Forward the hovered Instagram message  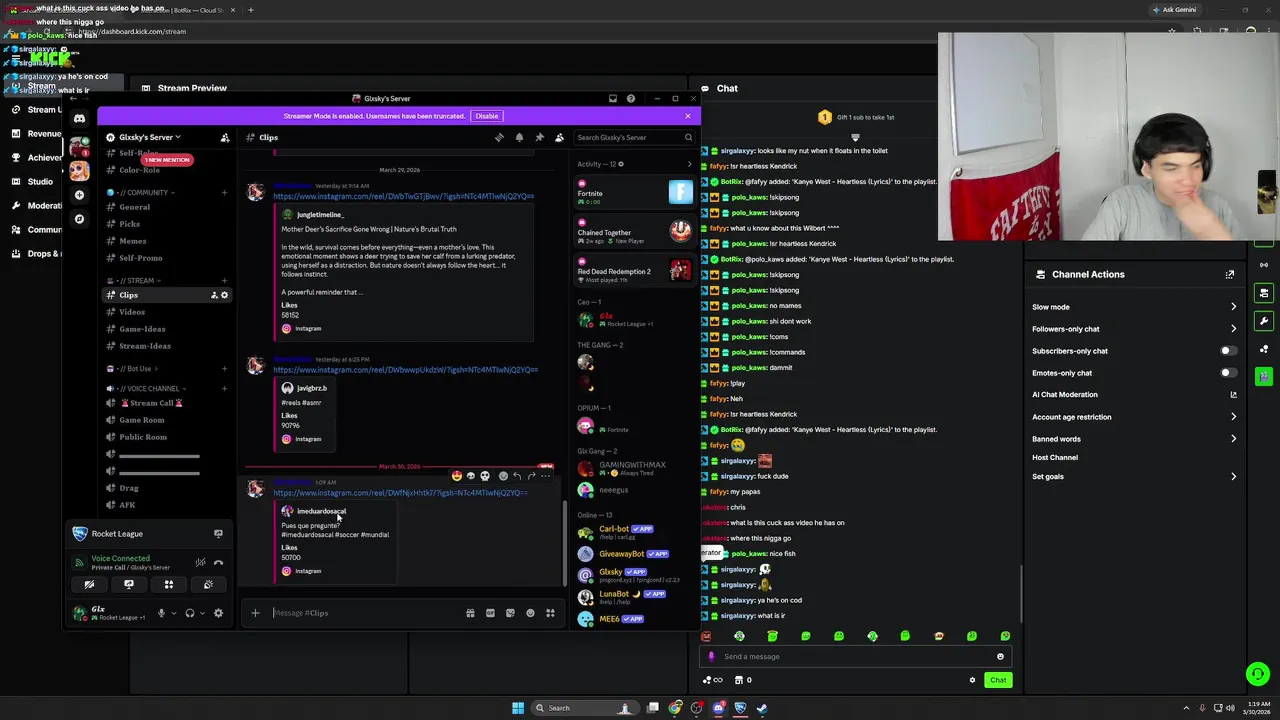click(x=531, y=476)
